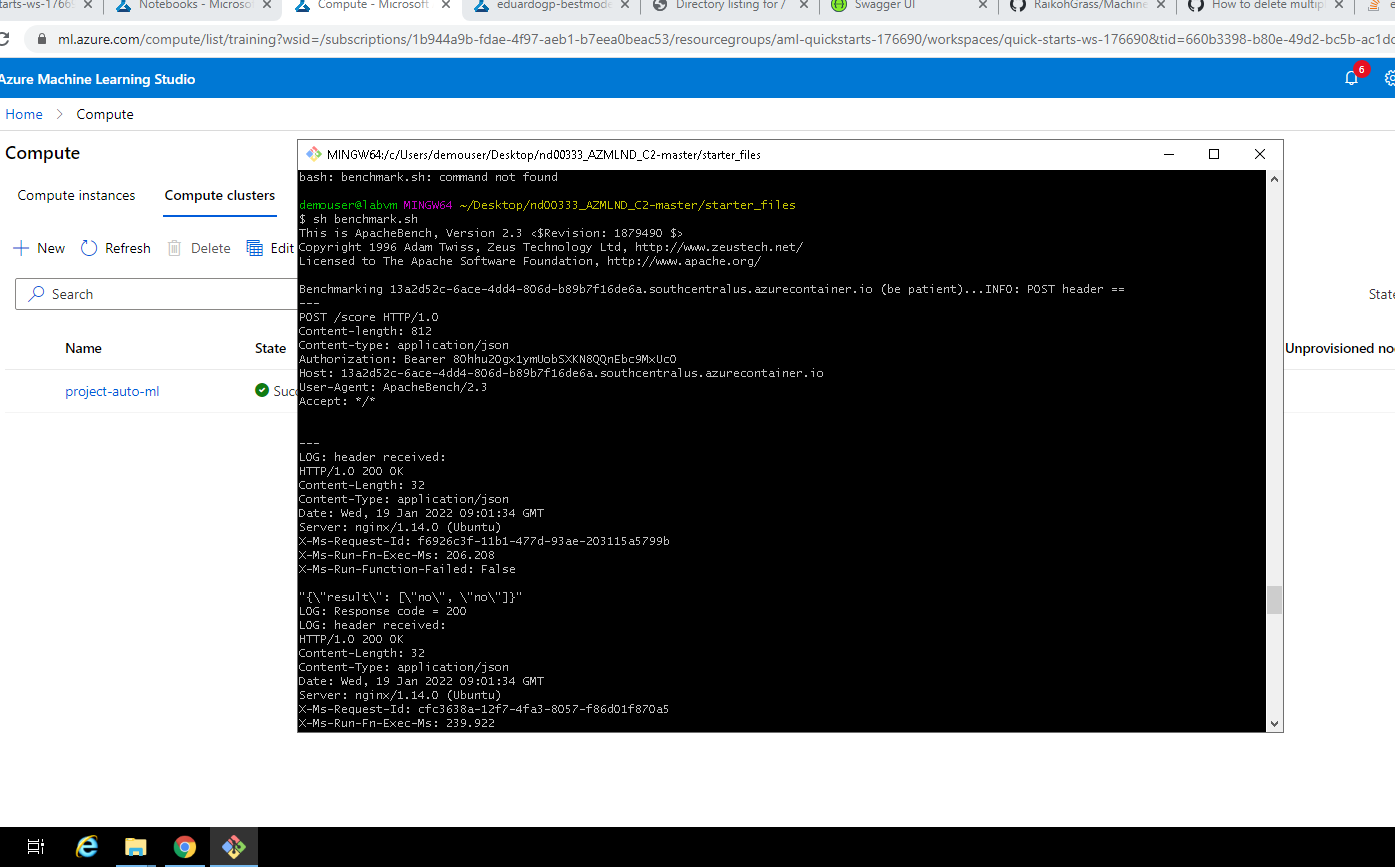
Task: Click the terminal scrollbar down arrow
Action: (1274, 723)
